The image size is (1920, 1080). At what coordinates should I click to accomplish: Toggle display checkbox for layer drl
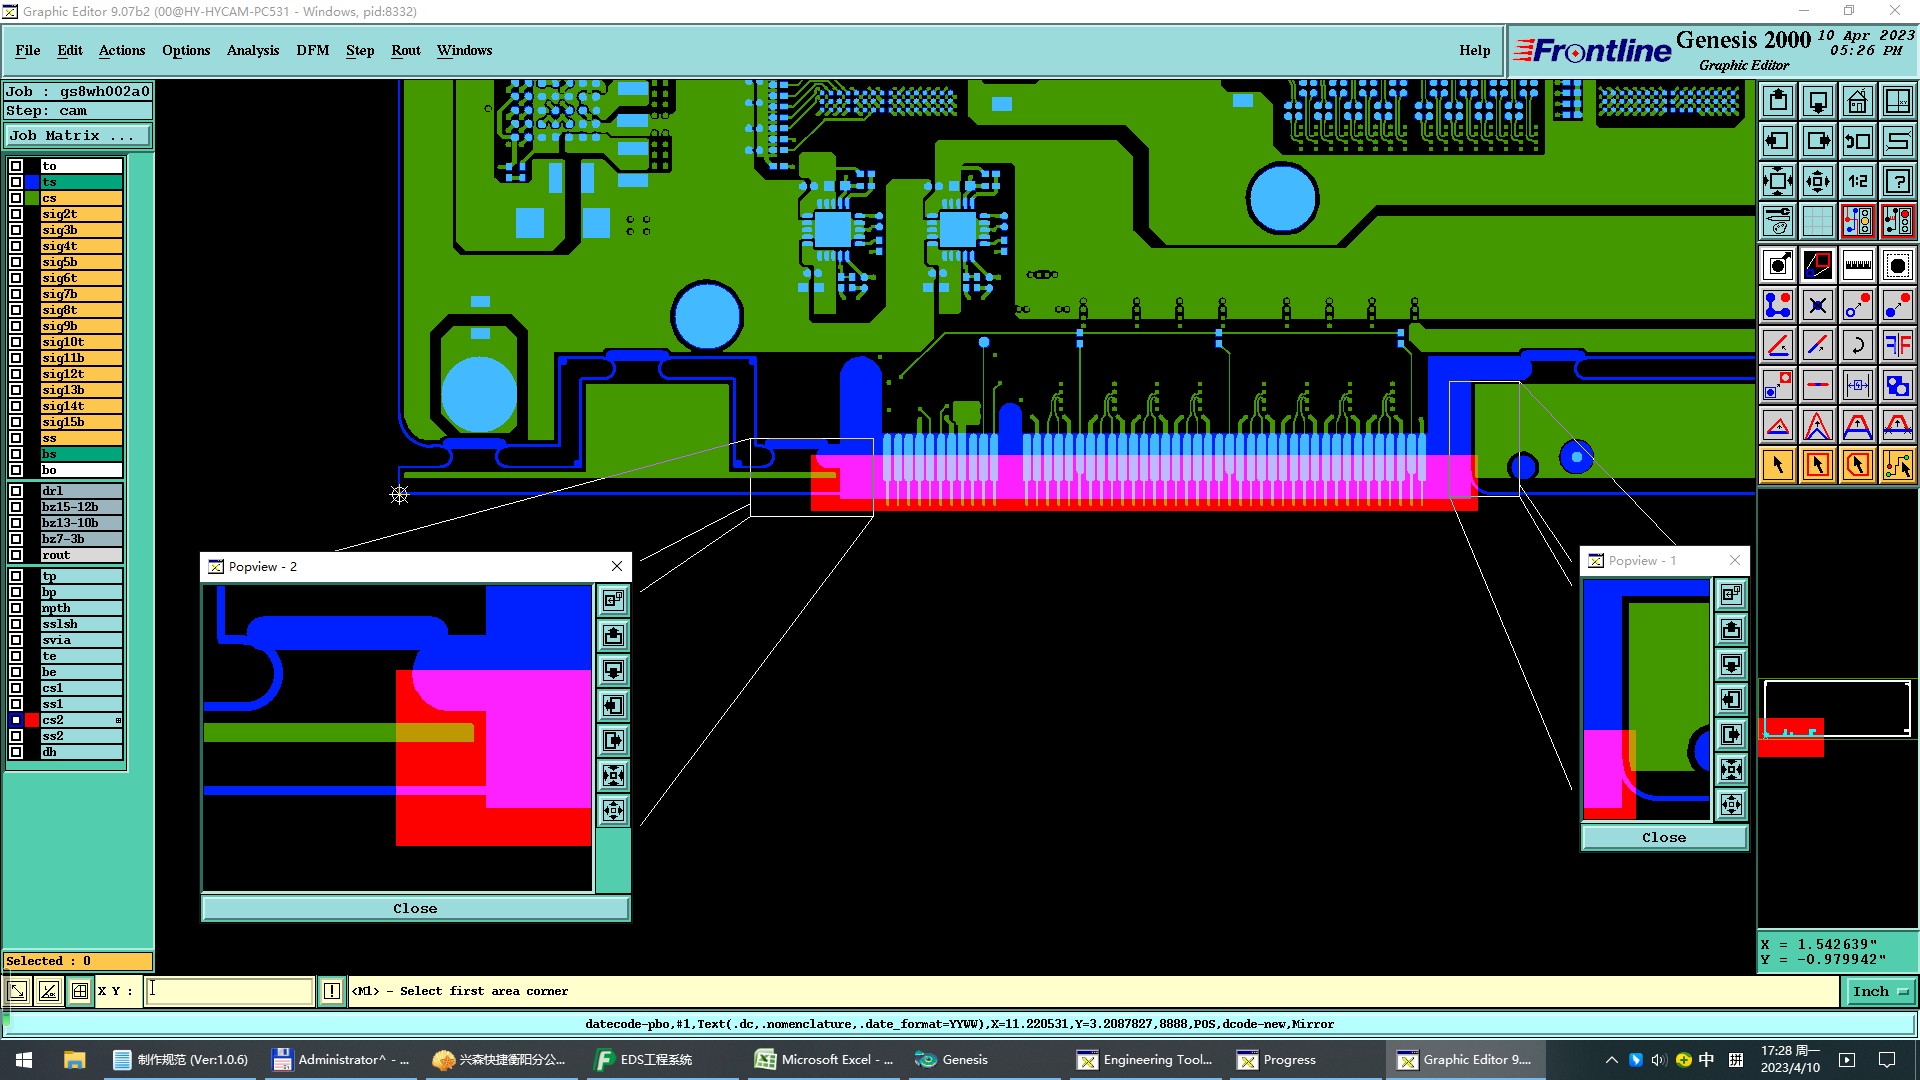pyautogui.click(x=16, y=491)
